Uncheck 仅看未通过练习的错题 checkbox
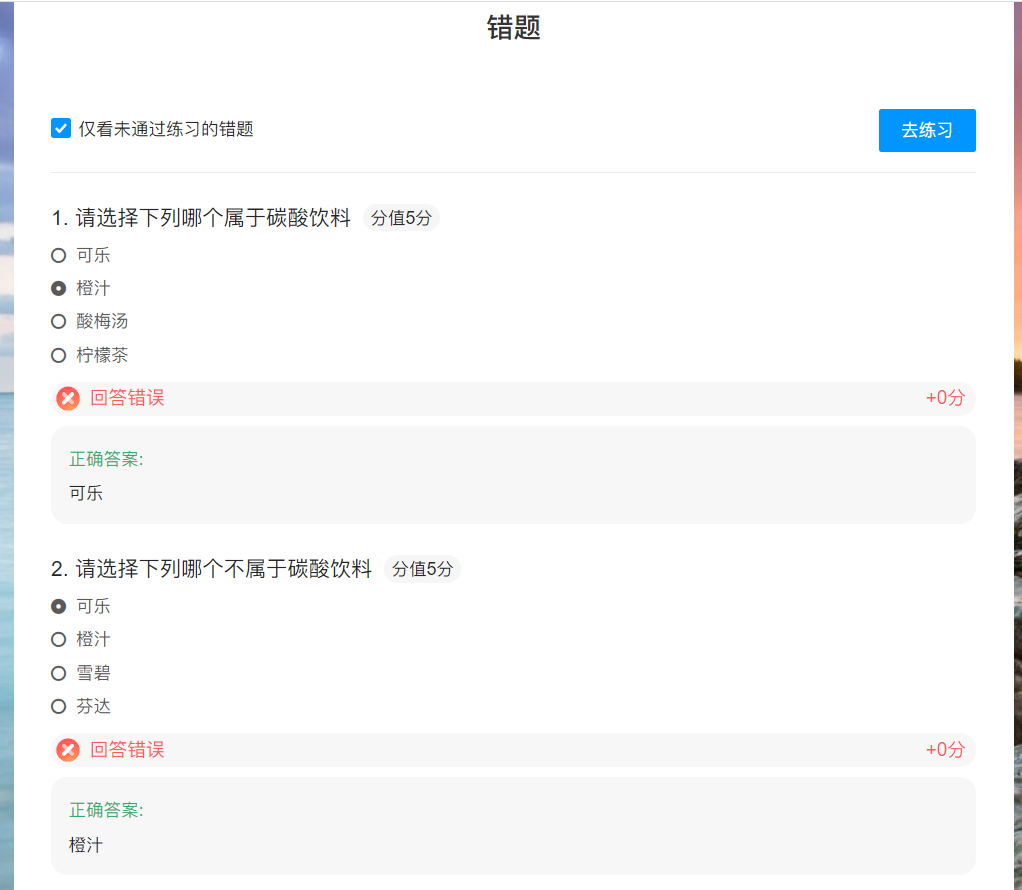Viewport: 1022px width, 890px height. 61,128
